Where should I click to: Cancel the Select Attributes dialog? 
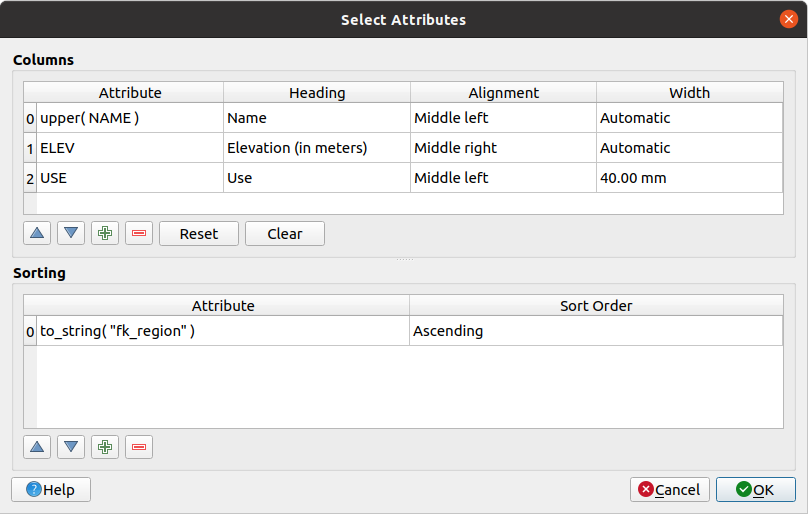pyautogui.click(x=670, y=489)
